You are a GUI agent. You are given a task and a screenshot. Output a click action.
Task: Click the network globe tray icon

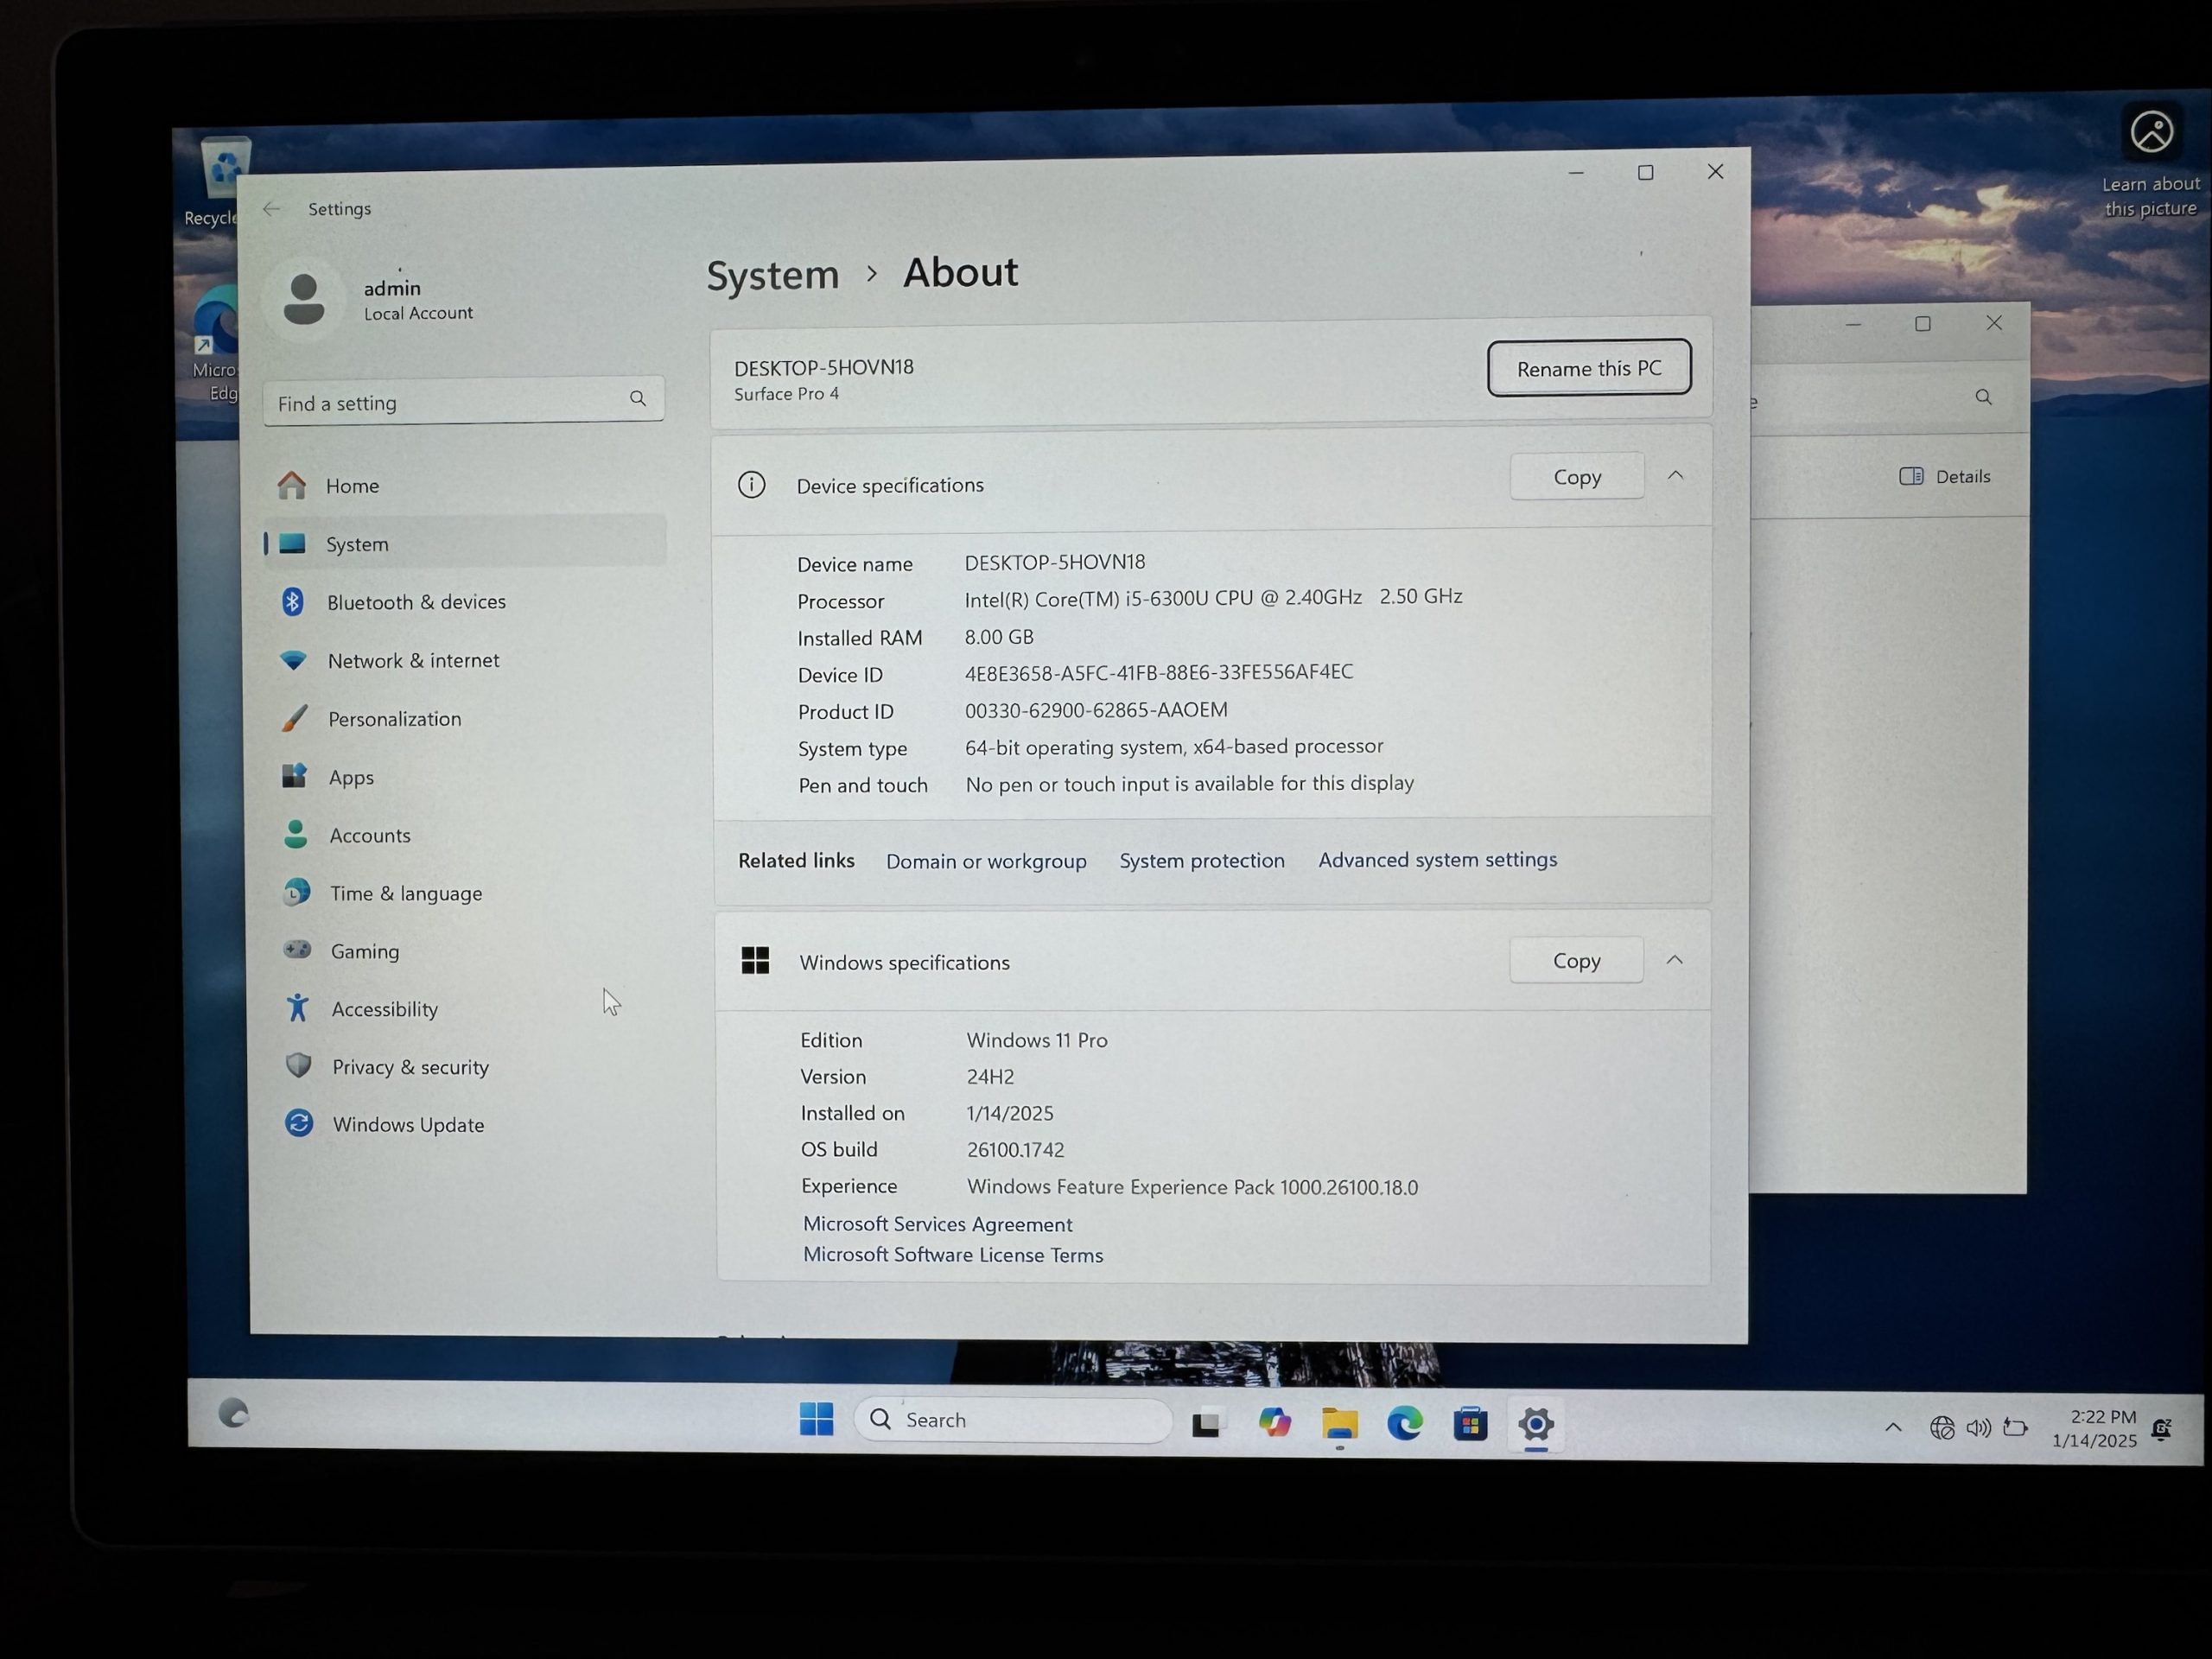[1942, 1428]
